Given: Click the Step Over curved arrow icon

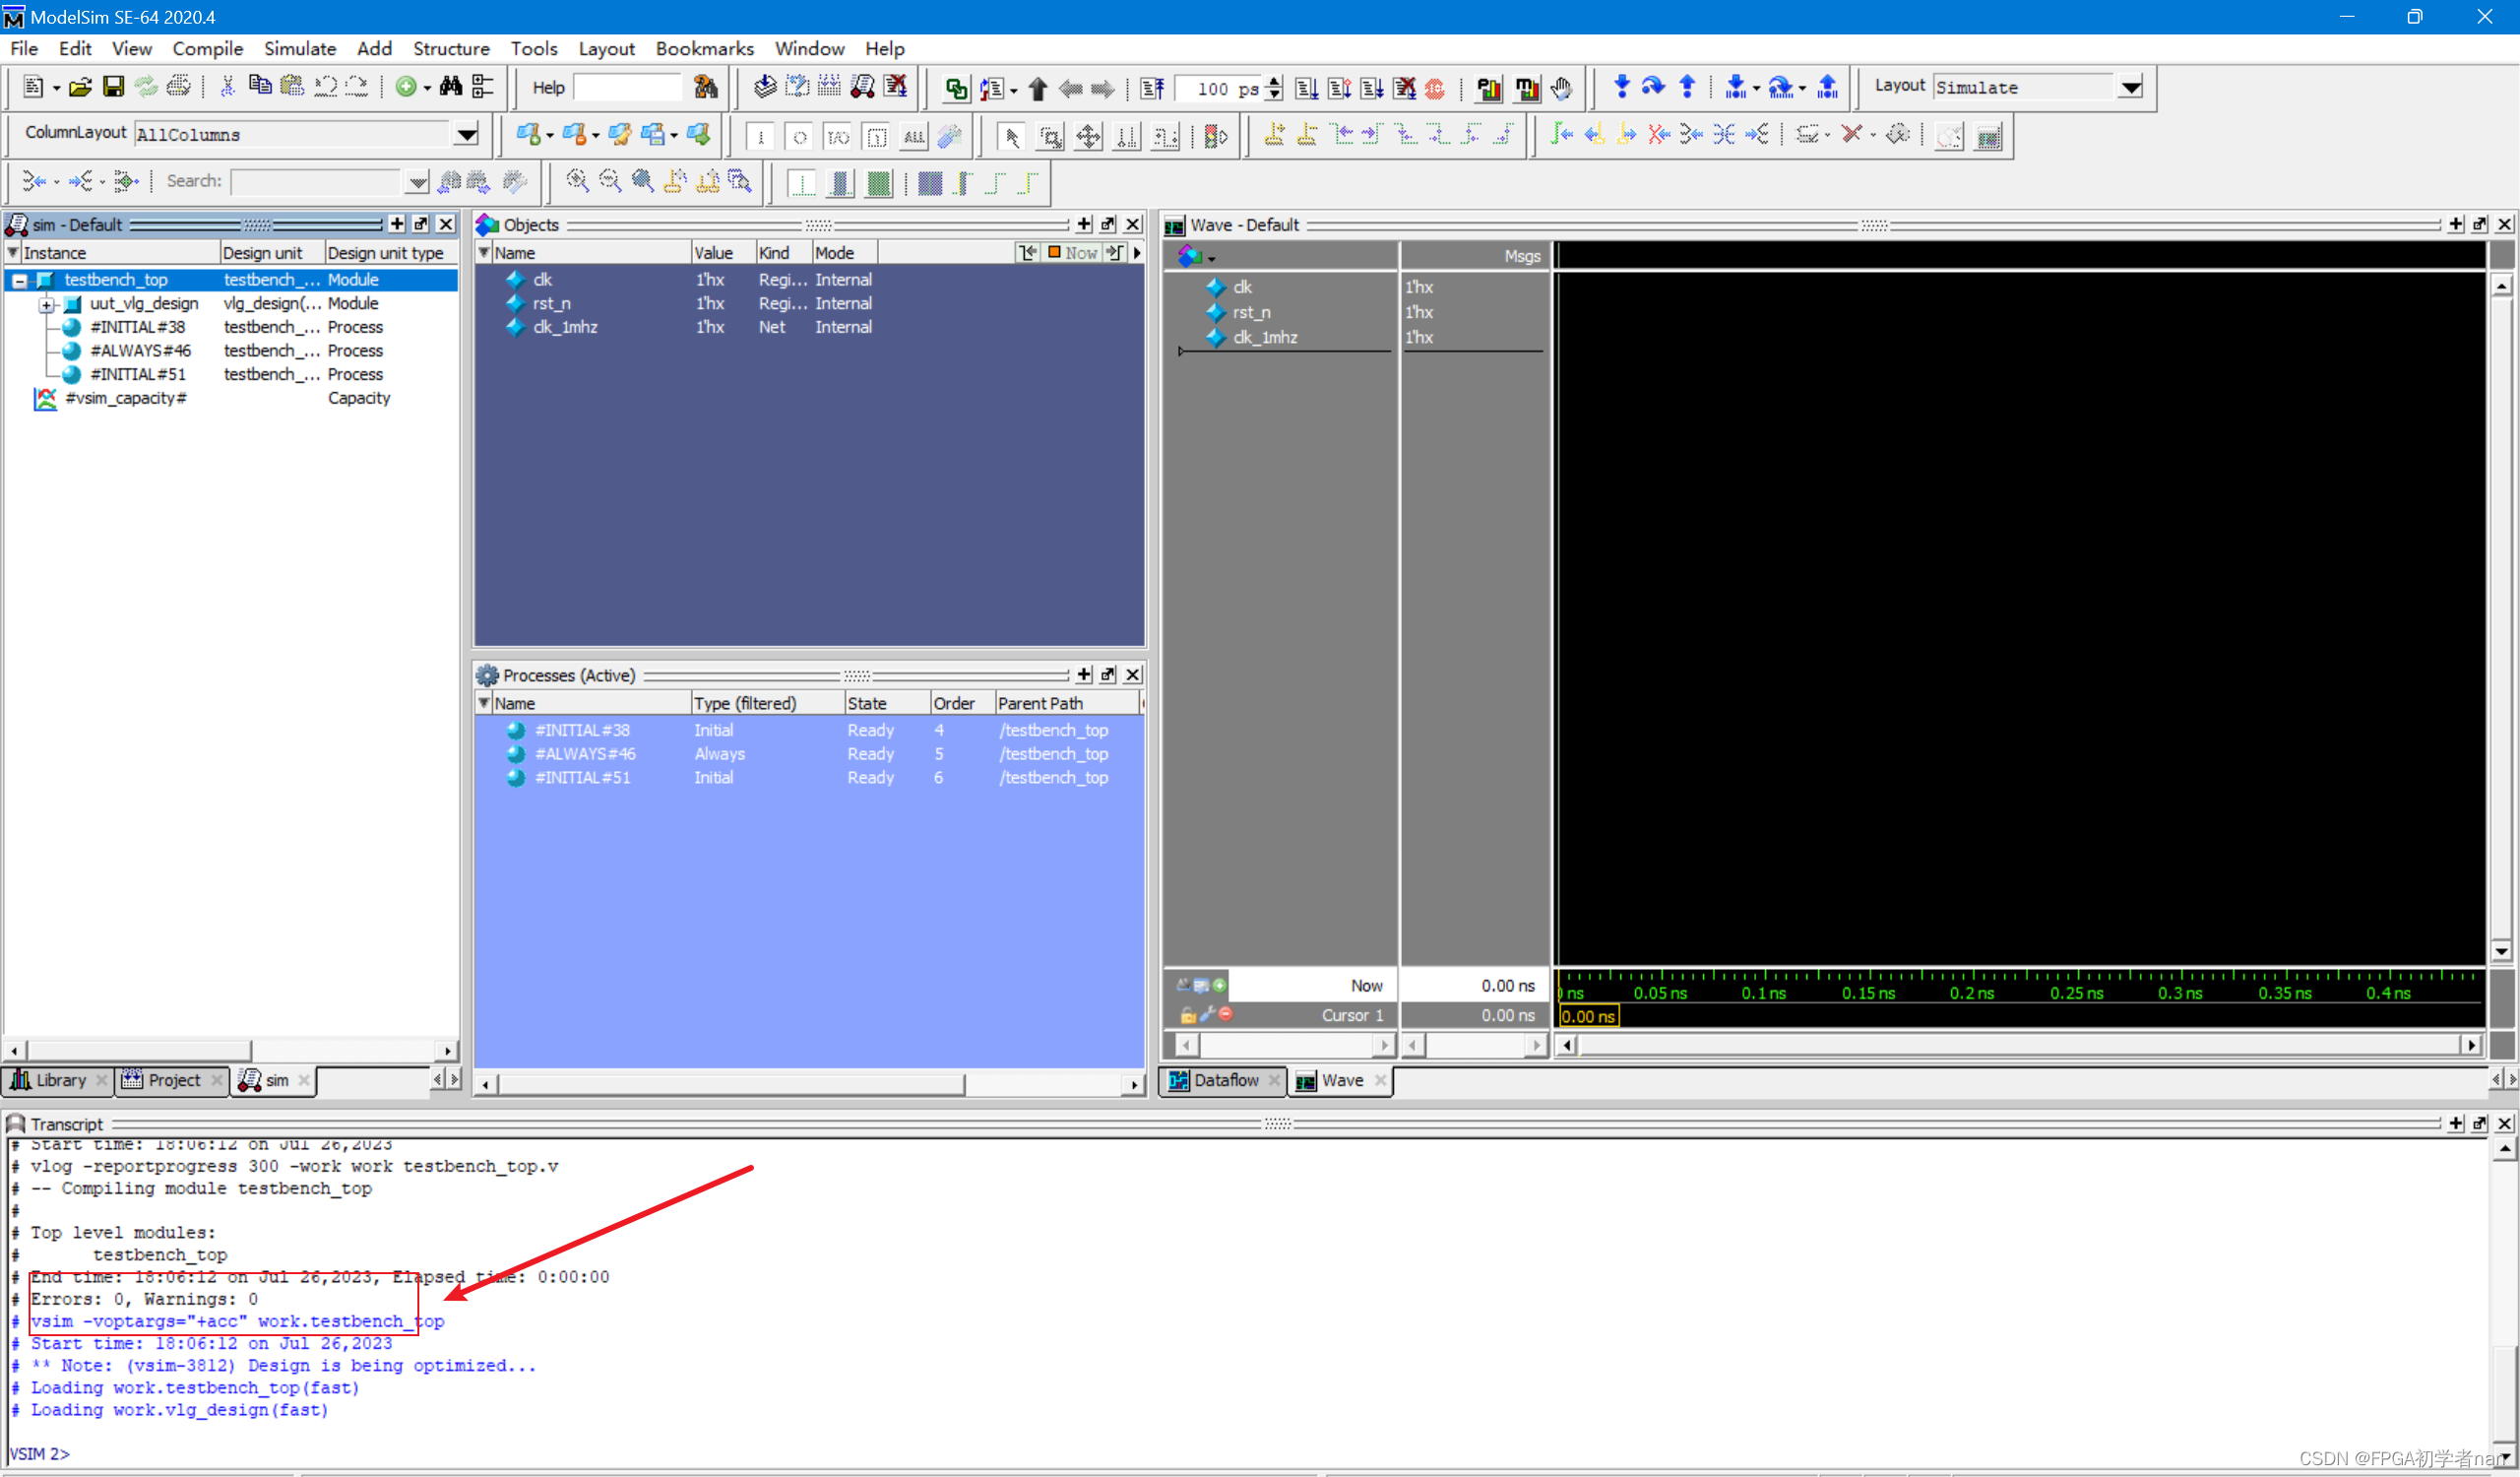Looking at the screenshot, I should [1653, 87].
